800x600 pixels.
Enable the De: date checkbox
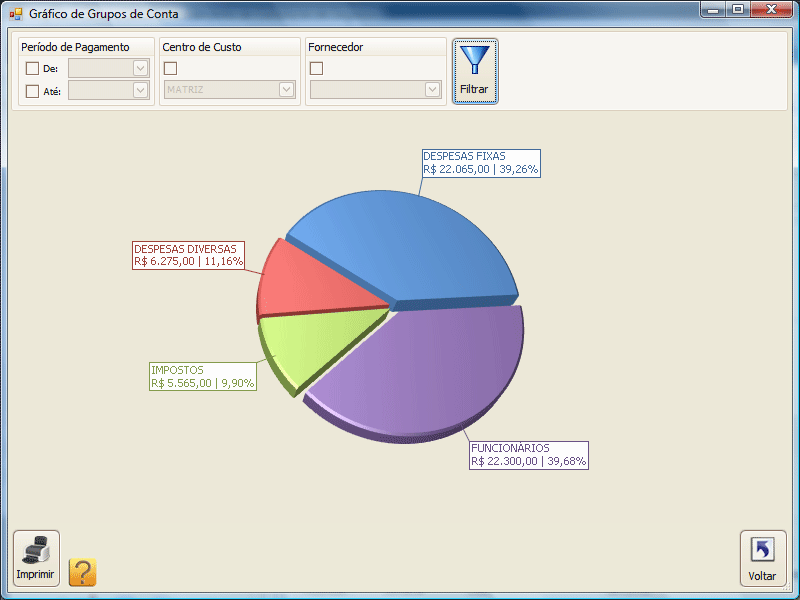pyautogui.click(x=32, y=68)
